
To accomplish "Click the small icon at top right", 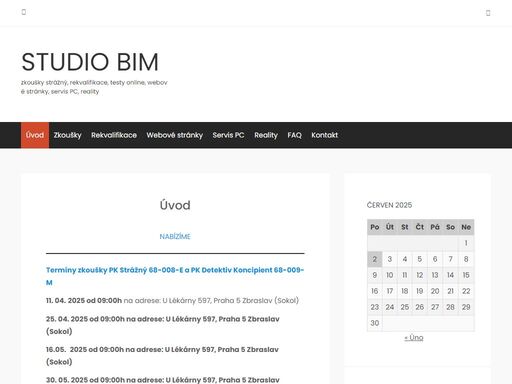I will coord(488,13).
